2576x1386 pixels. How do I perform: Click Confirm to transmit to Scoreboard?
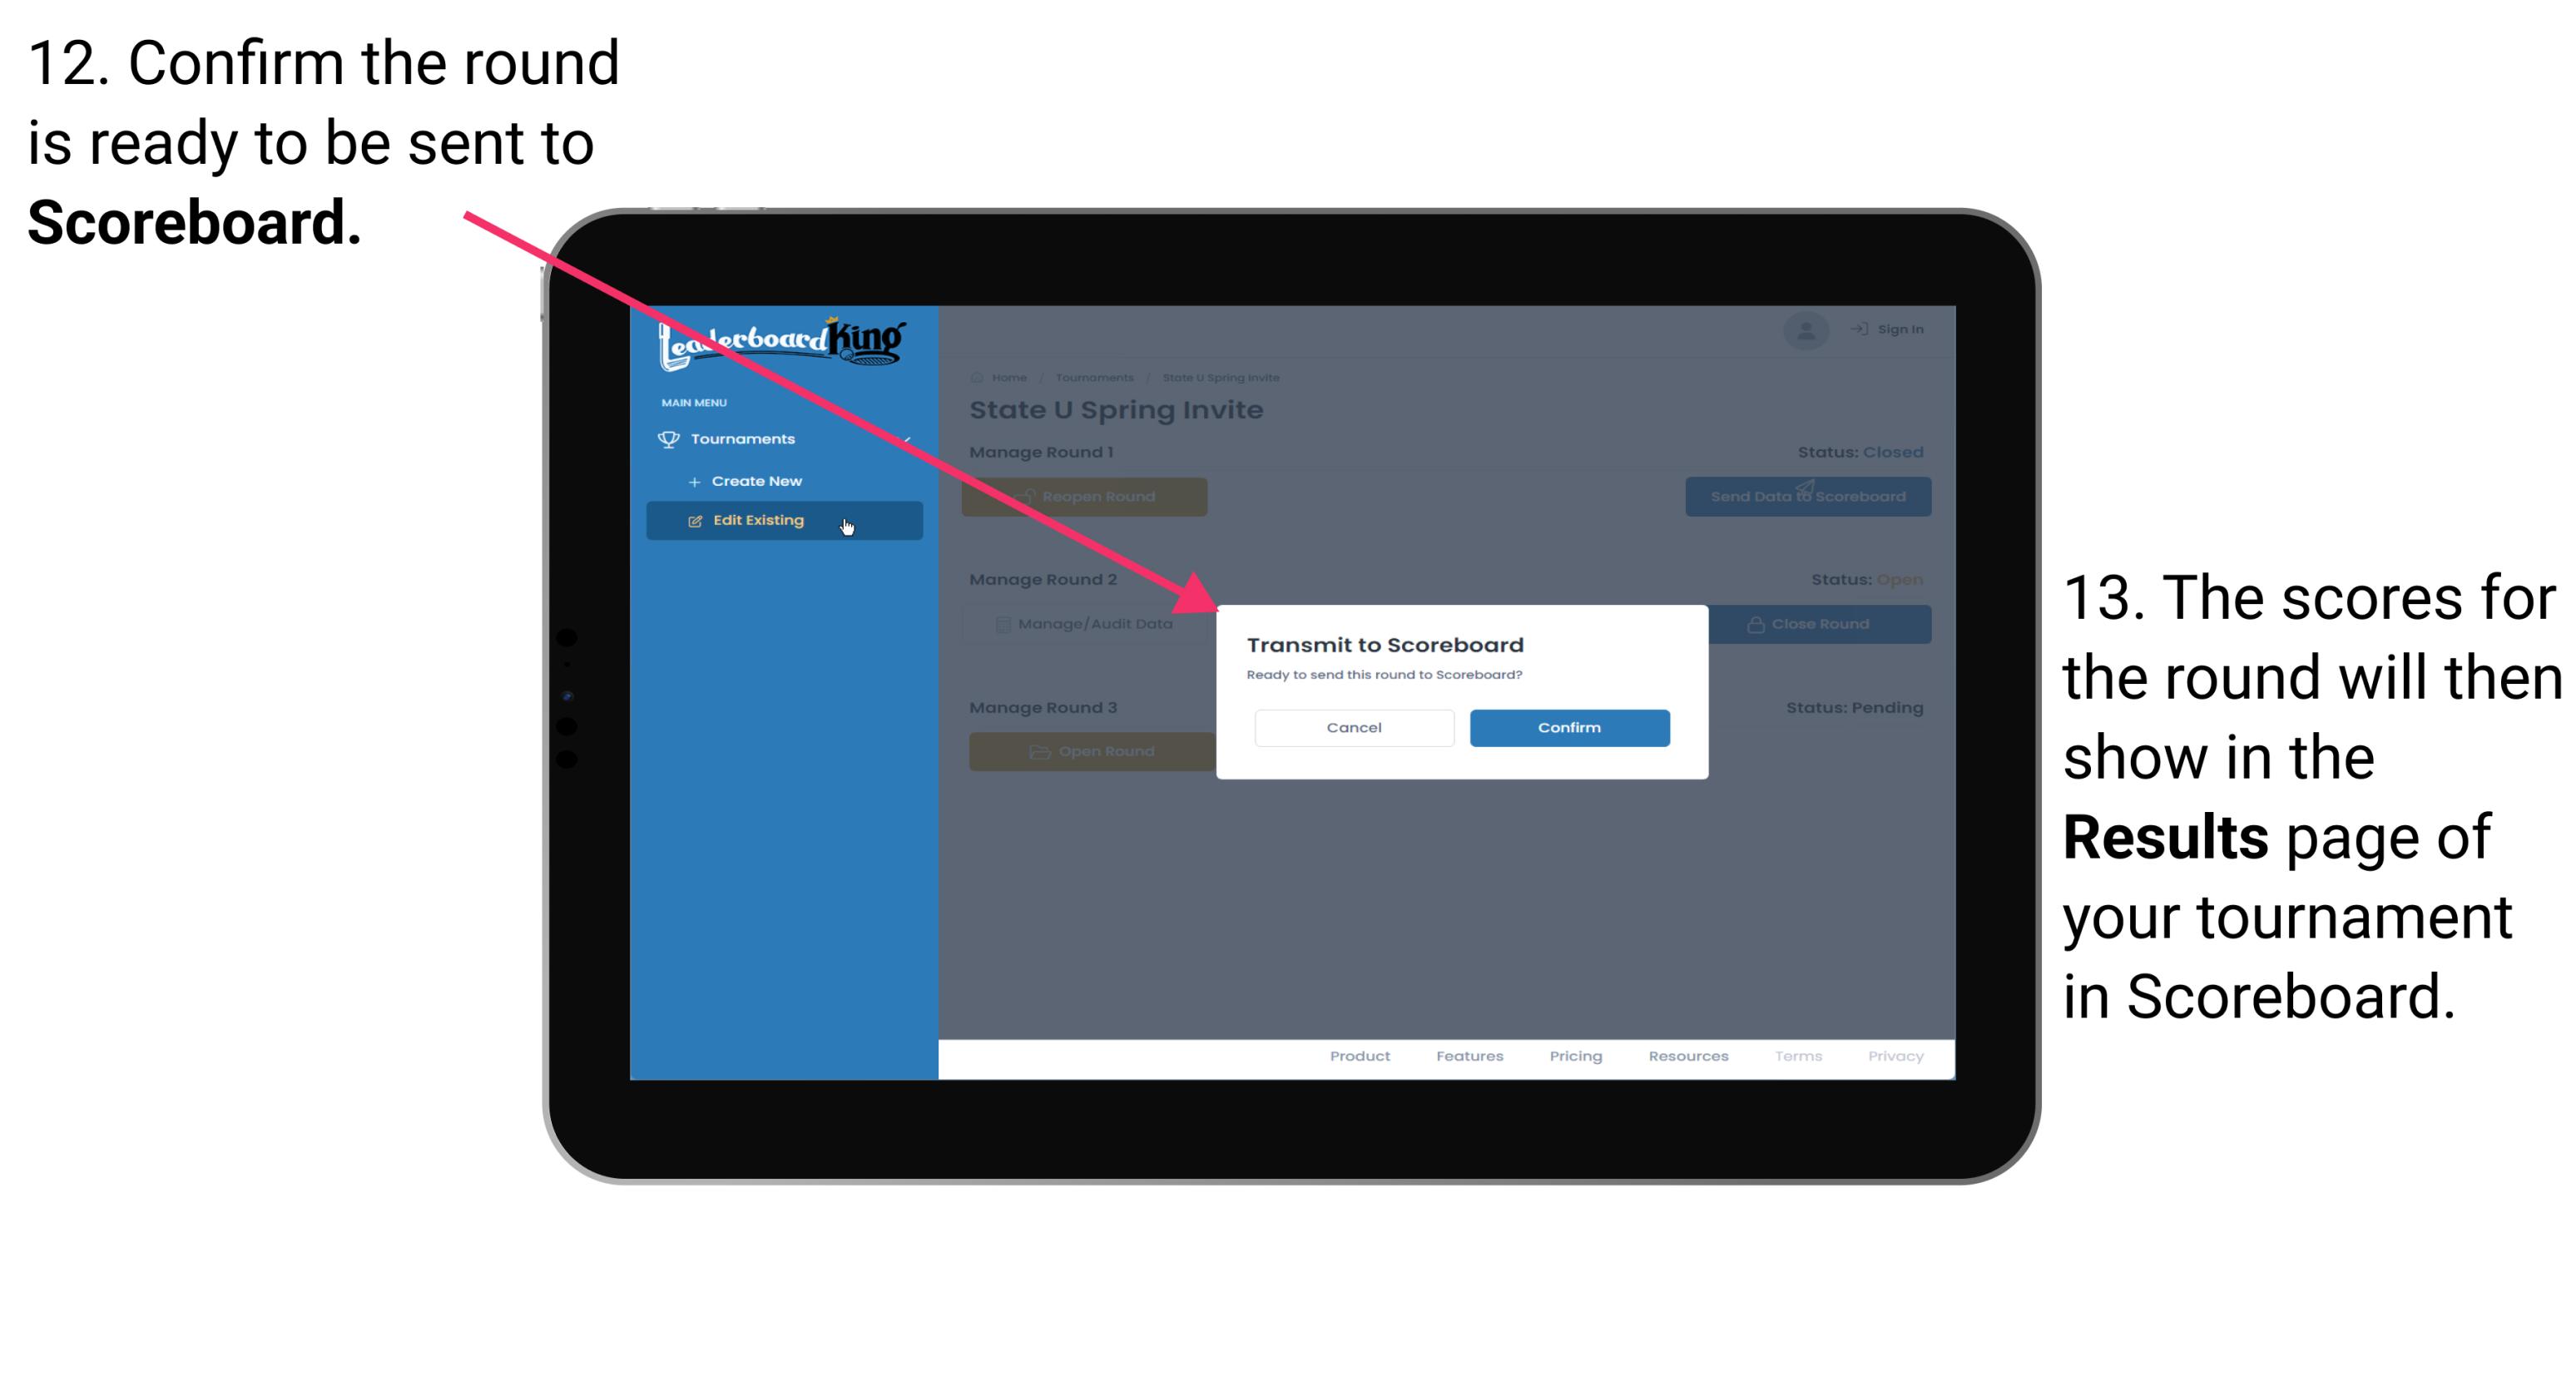point(1565,725)
